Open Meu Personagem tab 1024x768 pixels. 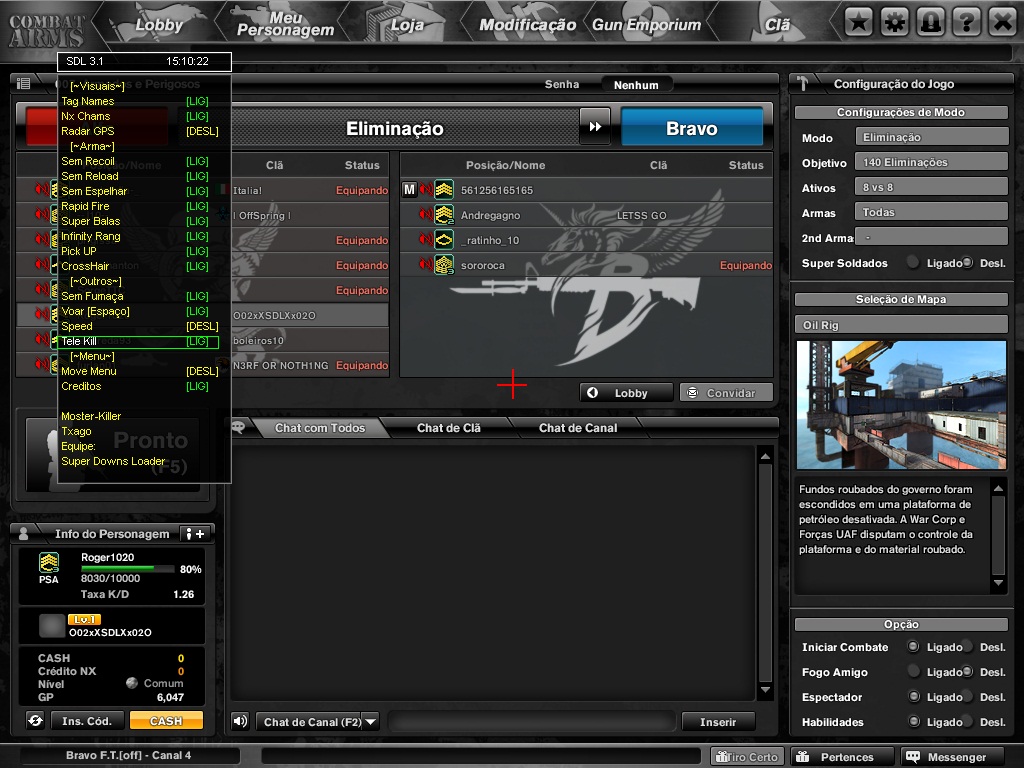285,25
